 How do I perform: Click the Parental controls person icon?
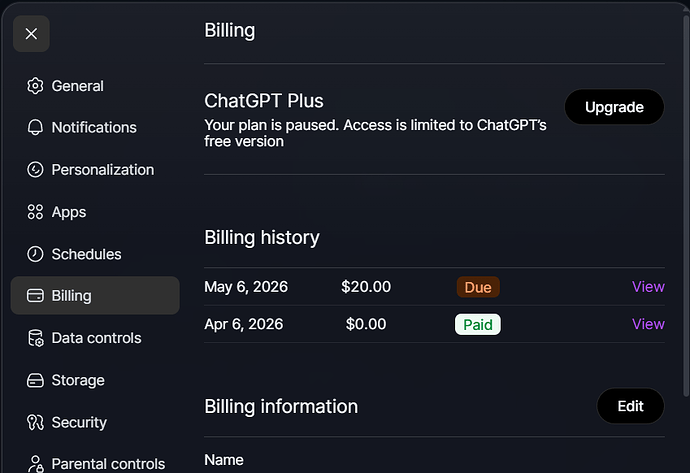(35, 464)
